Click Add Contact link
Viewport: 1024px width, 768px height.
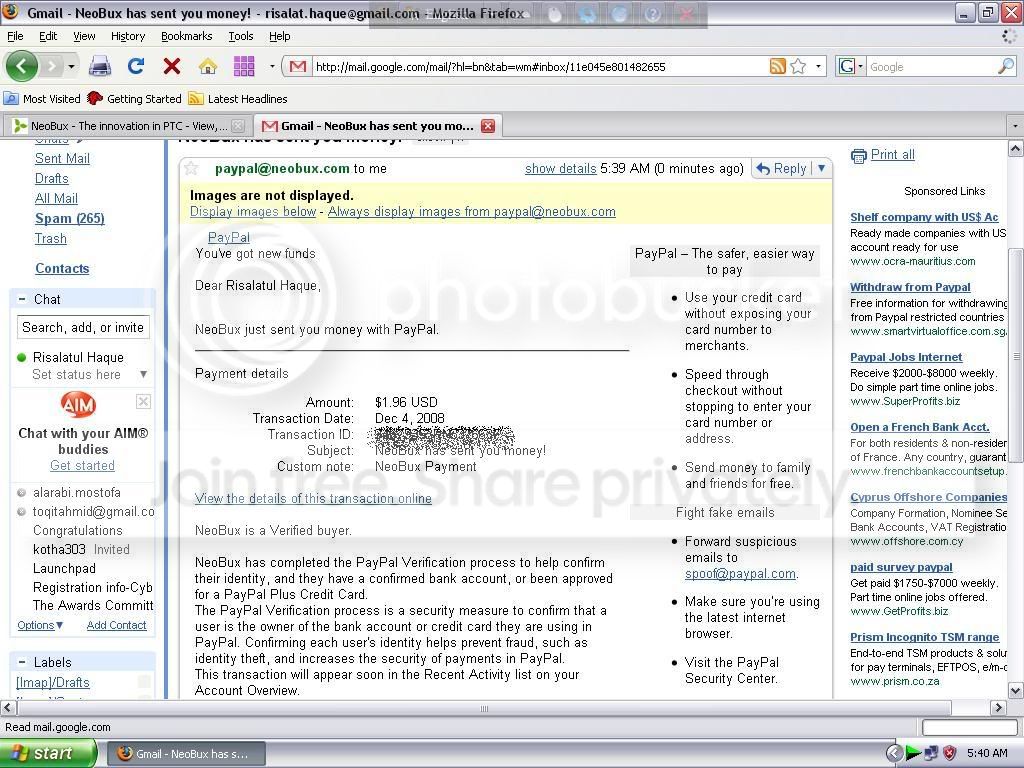116,625
